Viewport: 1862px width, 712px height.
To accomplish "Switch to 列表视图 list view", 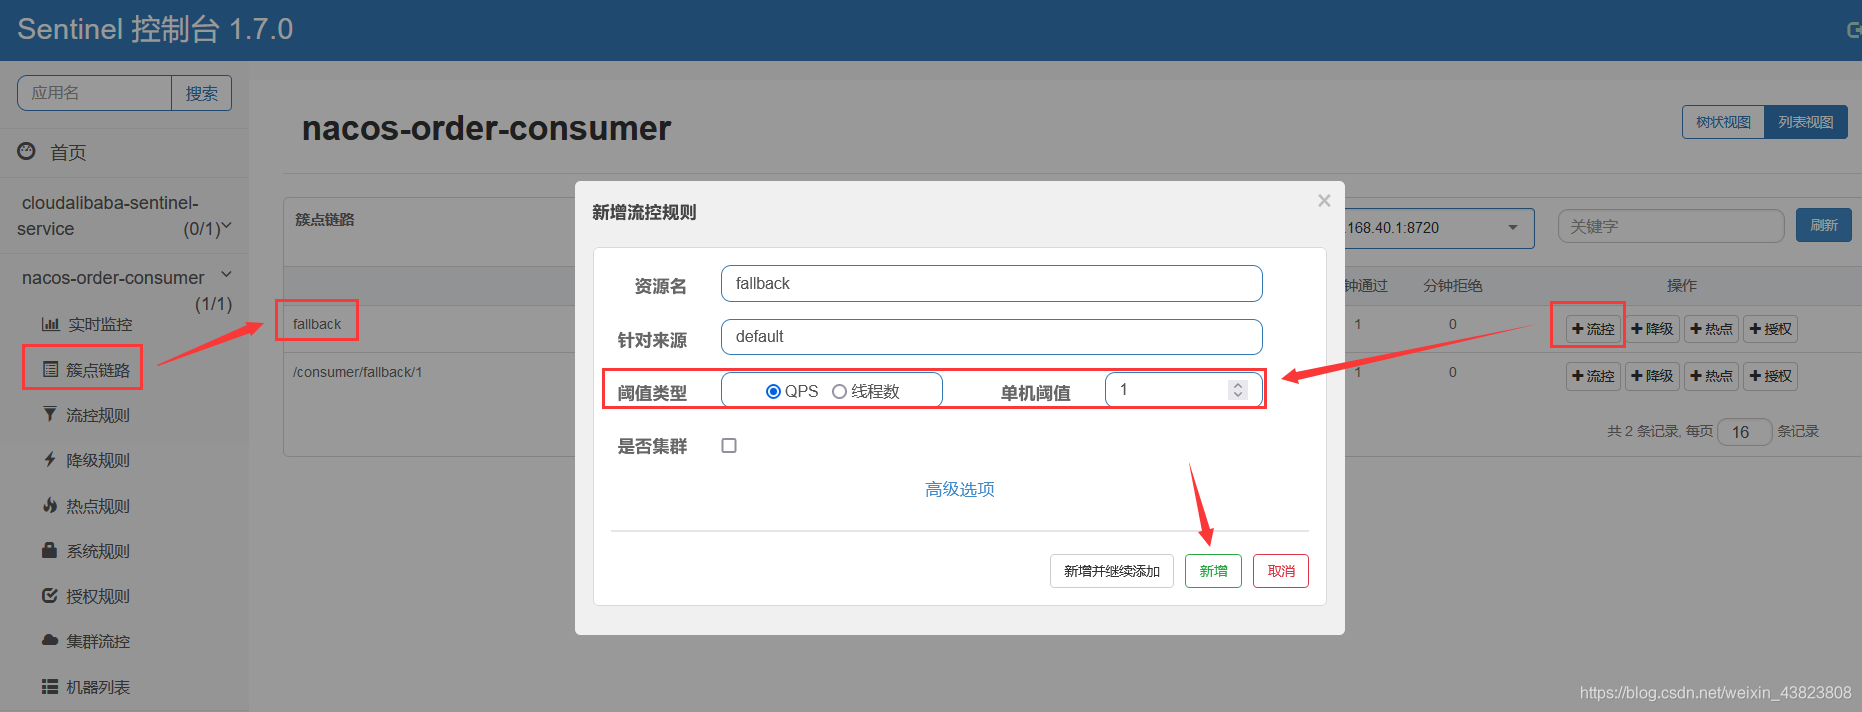I will [1806, 122].
